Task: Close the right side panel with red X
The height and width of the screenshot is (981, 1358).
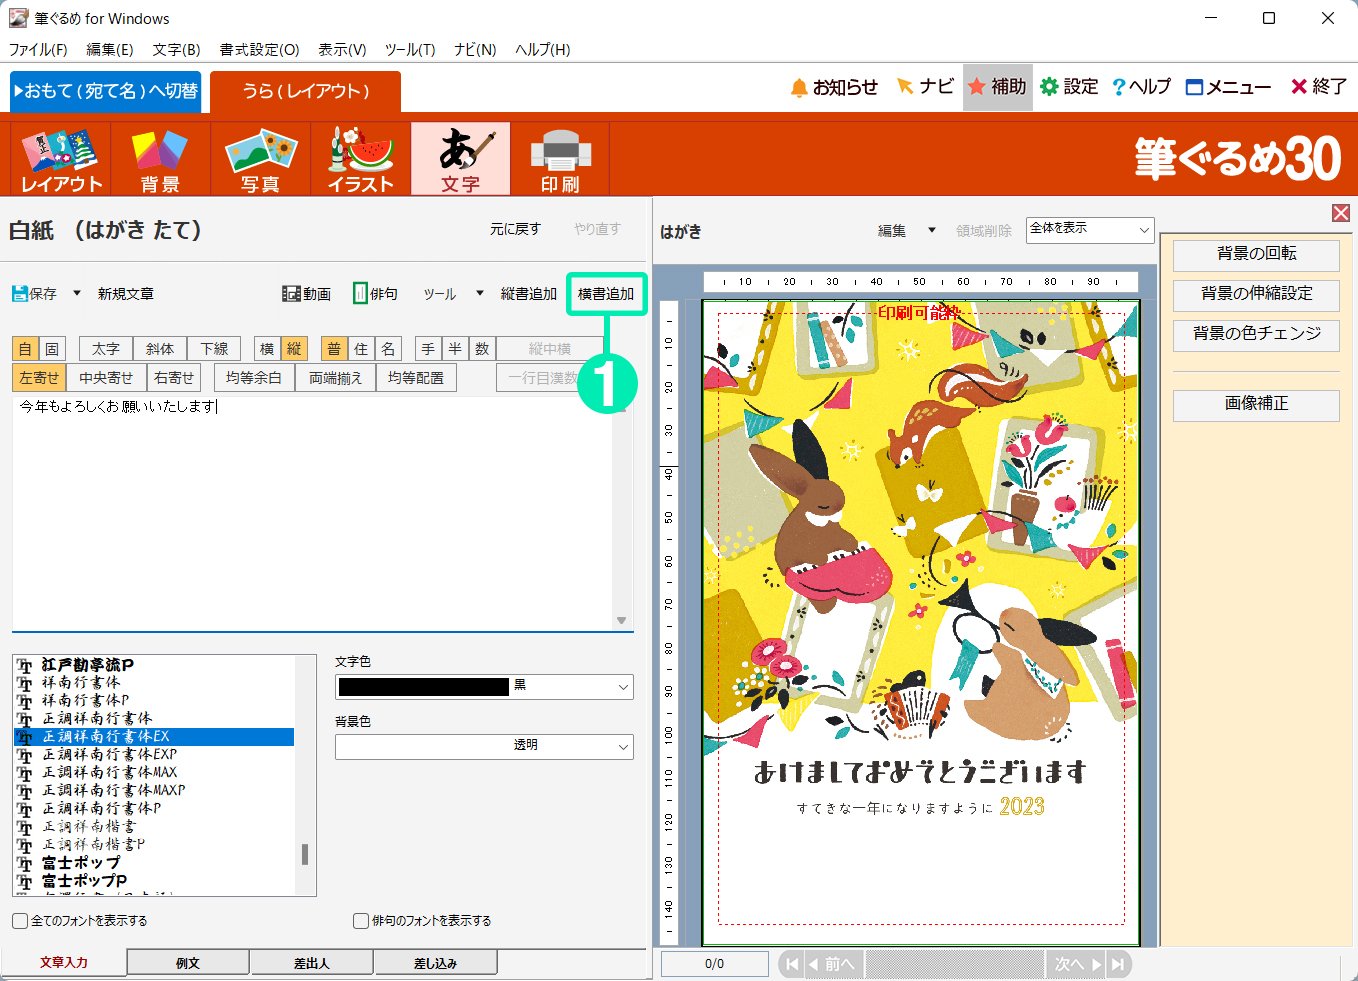Action: click(1341, 213)
